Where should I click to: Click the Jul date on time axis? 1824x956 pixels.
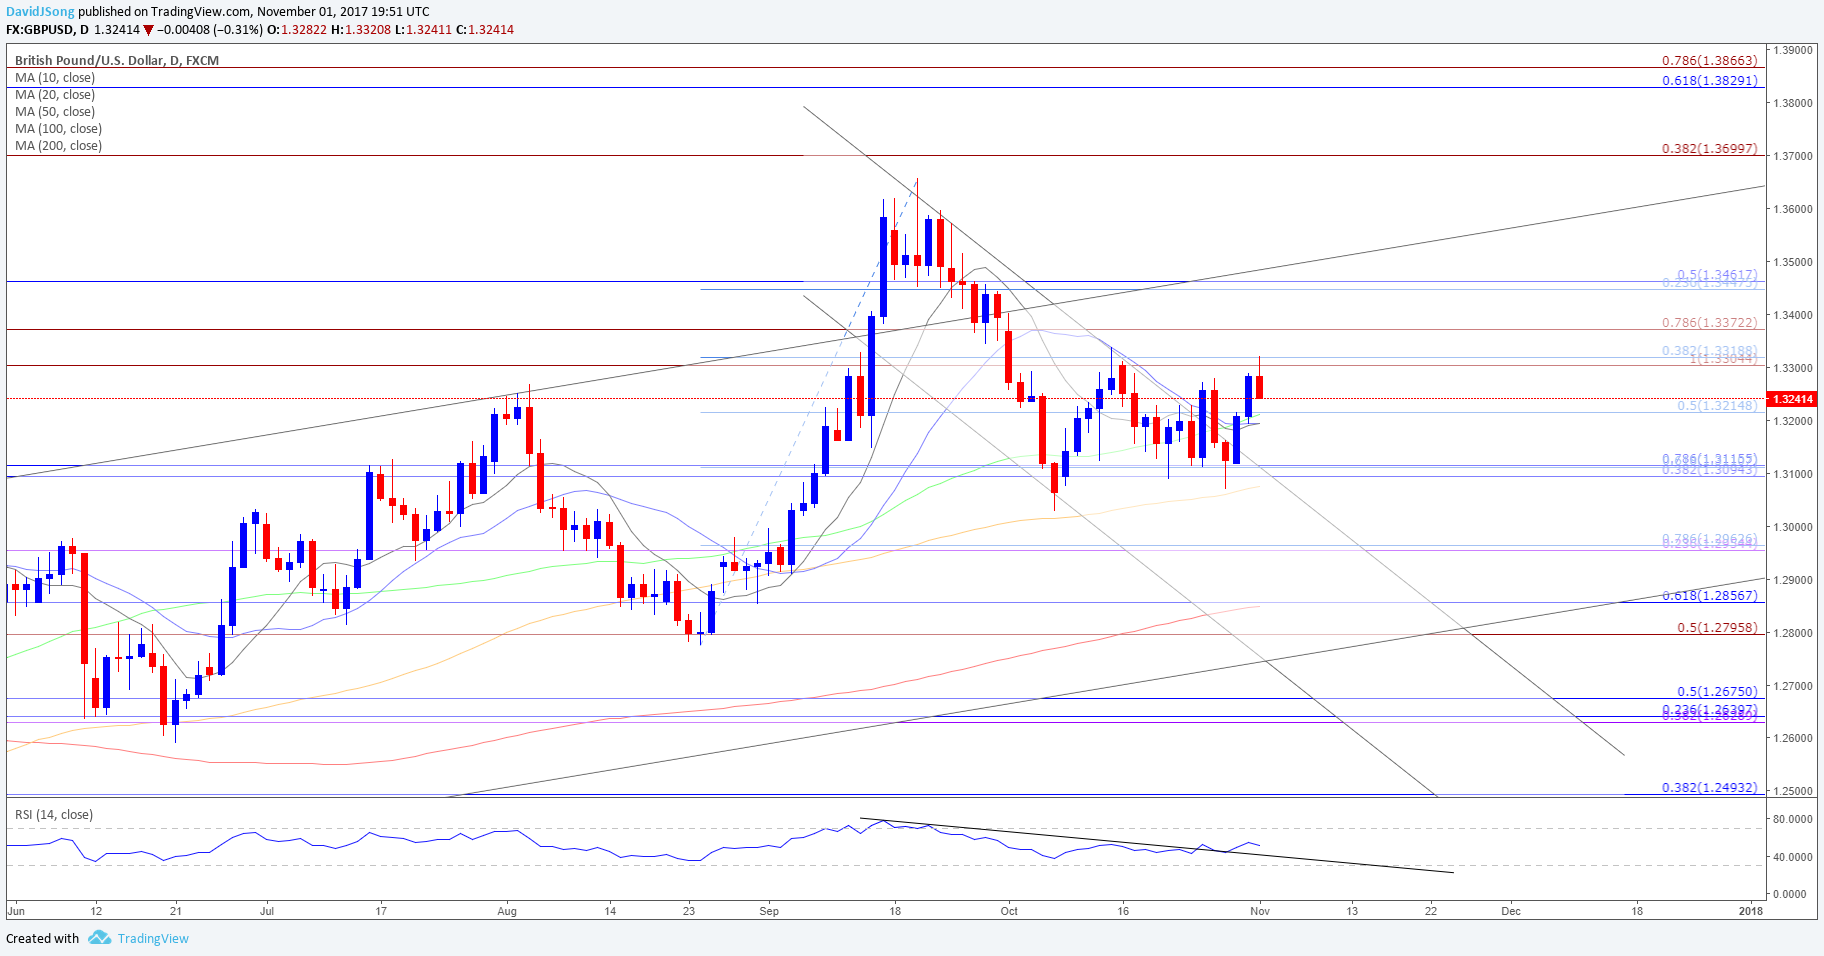[x=267, y=911]
